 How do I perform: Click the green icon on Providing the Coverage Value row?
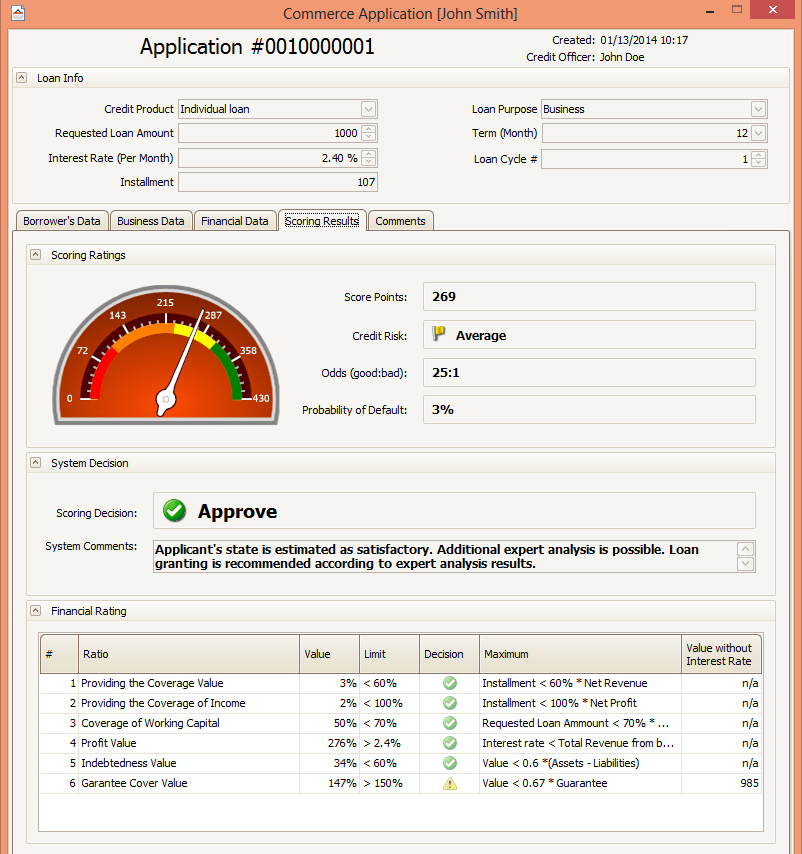[x=449, y=683]
